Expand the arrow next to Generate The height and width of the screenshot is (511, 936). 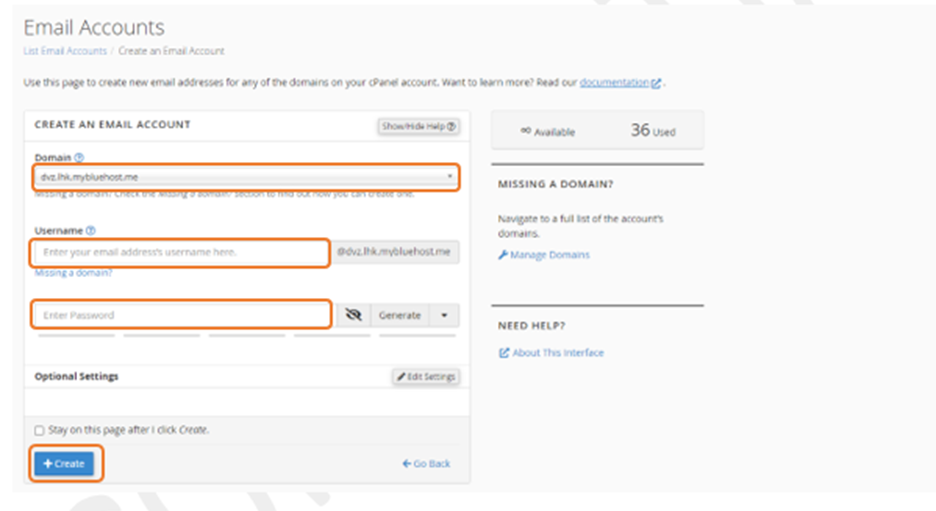(x=444, y=315)
